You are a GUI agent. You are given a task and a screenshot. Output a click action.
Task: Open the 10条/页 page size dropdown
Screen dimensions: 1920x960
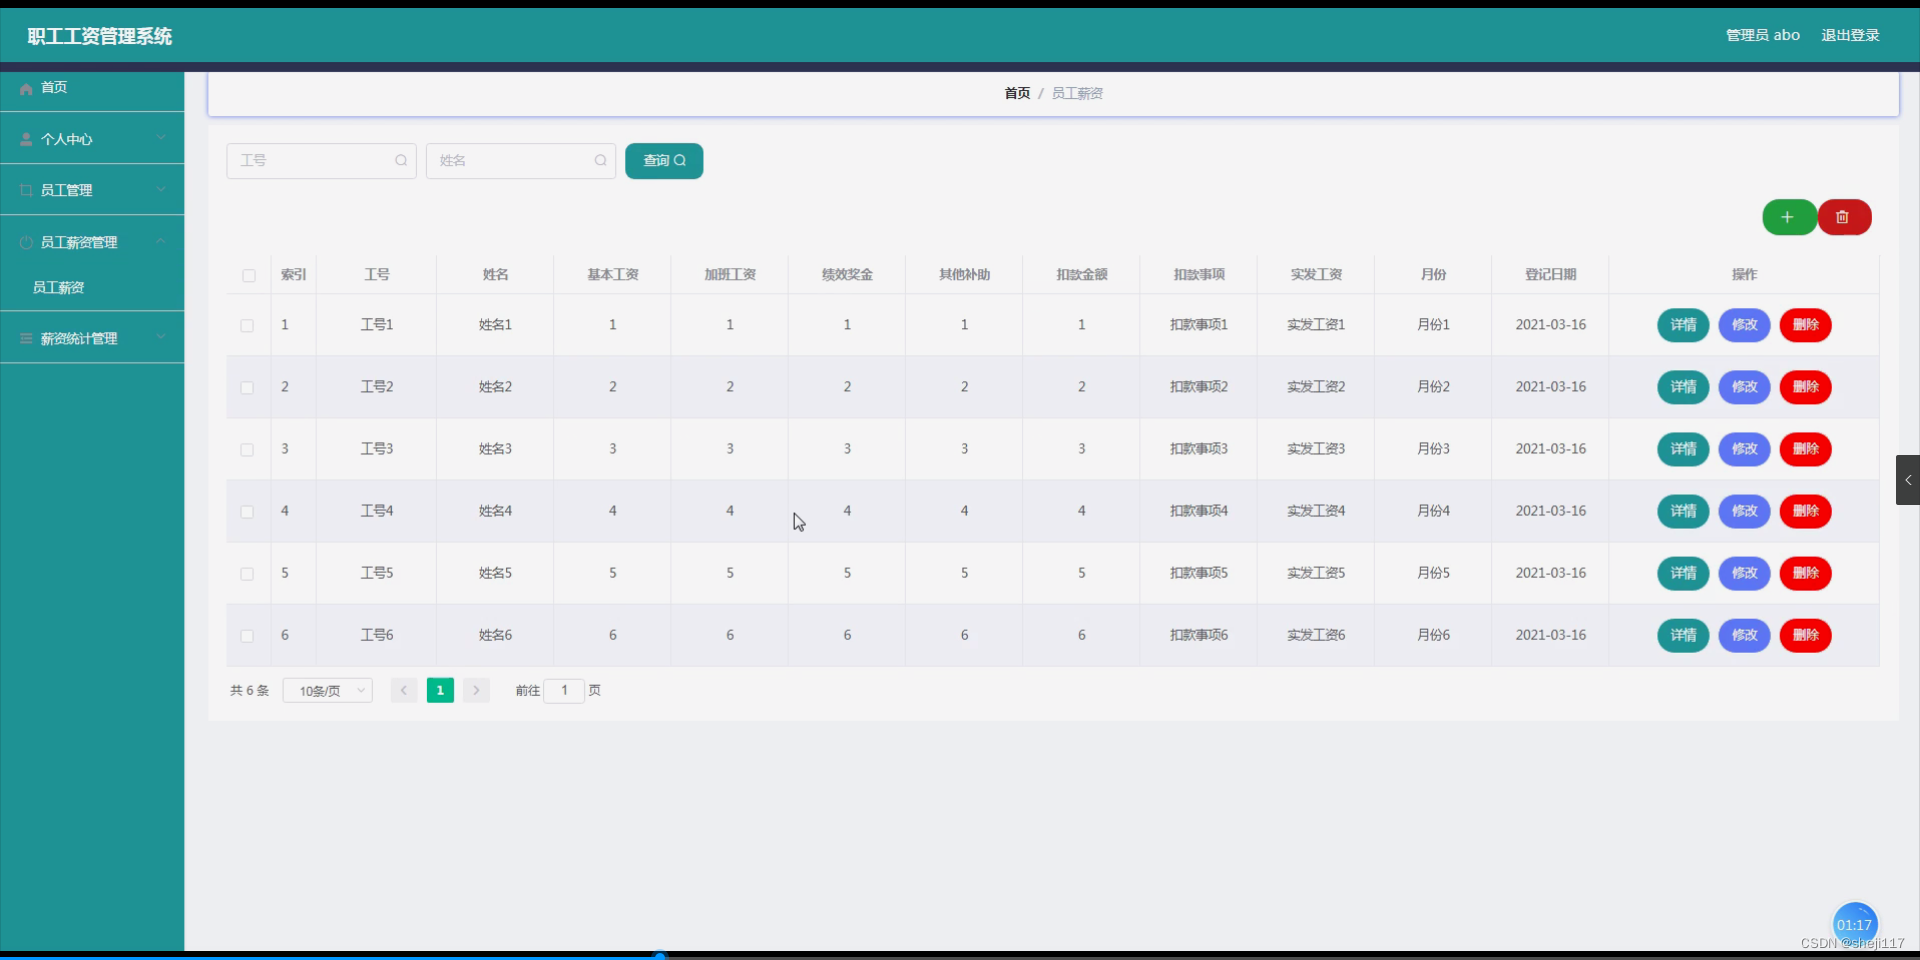[x=328, y=690]
